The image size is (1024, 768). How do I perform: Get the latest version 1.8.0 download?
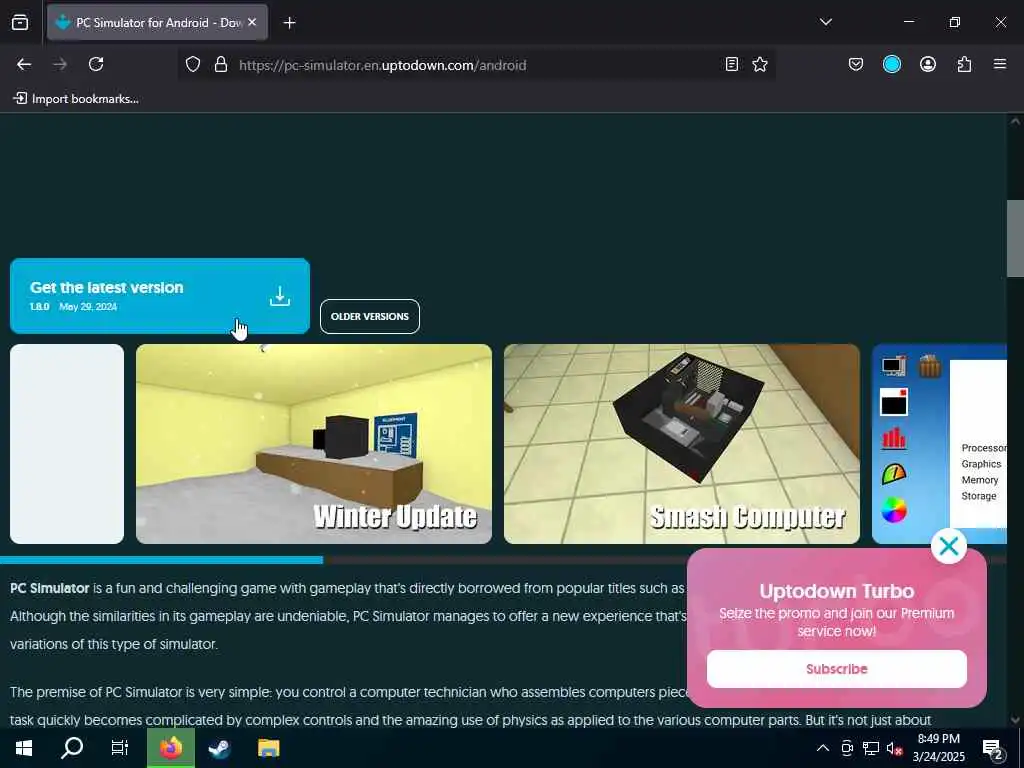(x=160, y=296)
